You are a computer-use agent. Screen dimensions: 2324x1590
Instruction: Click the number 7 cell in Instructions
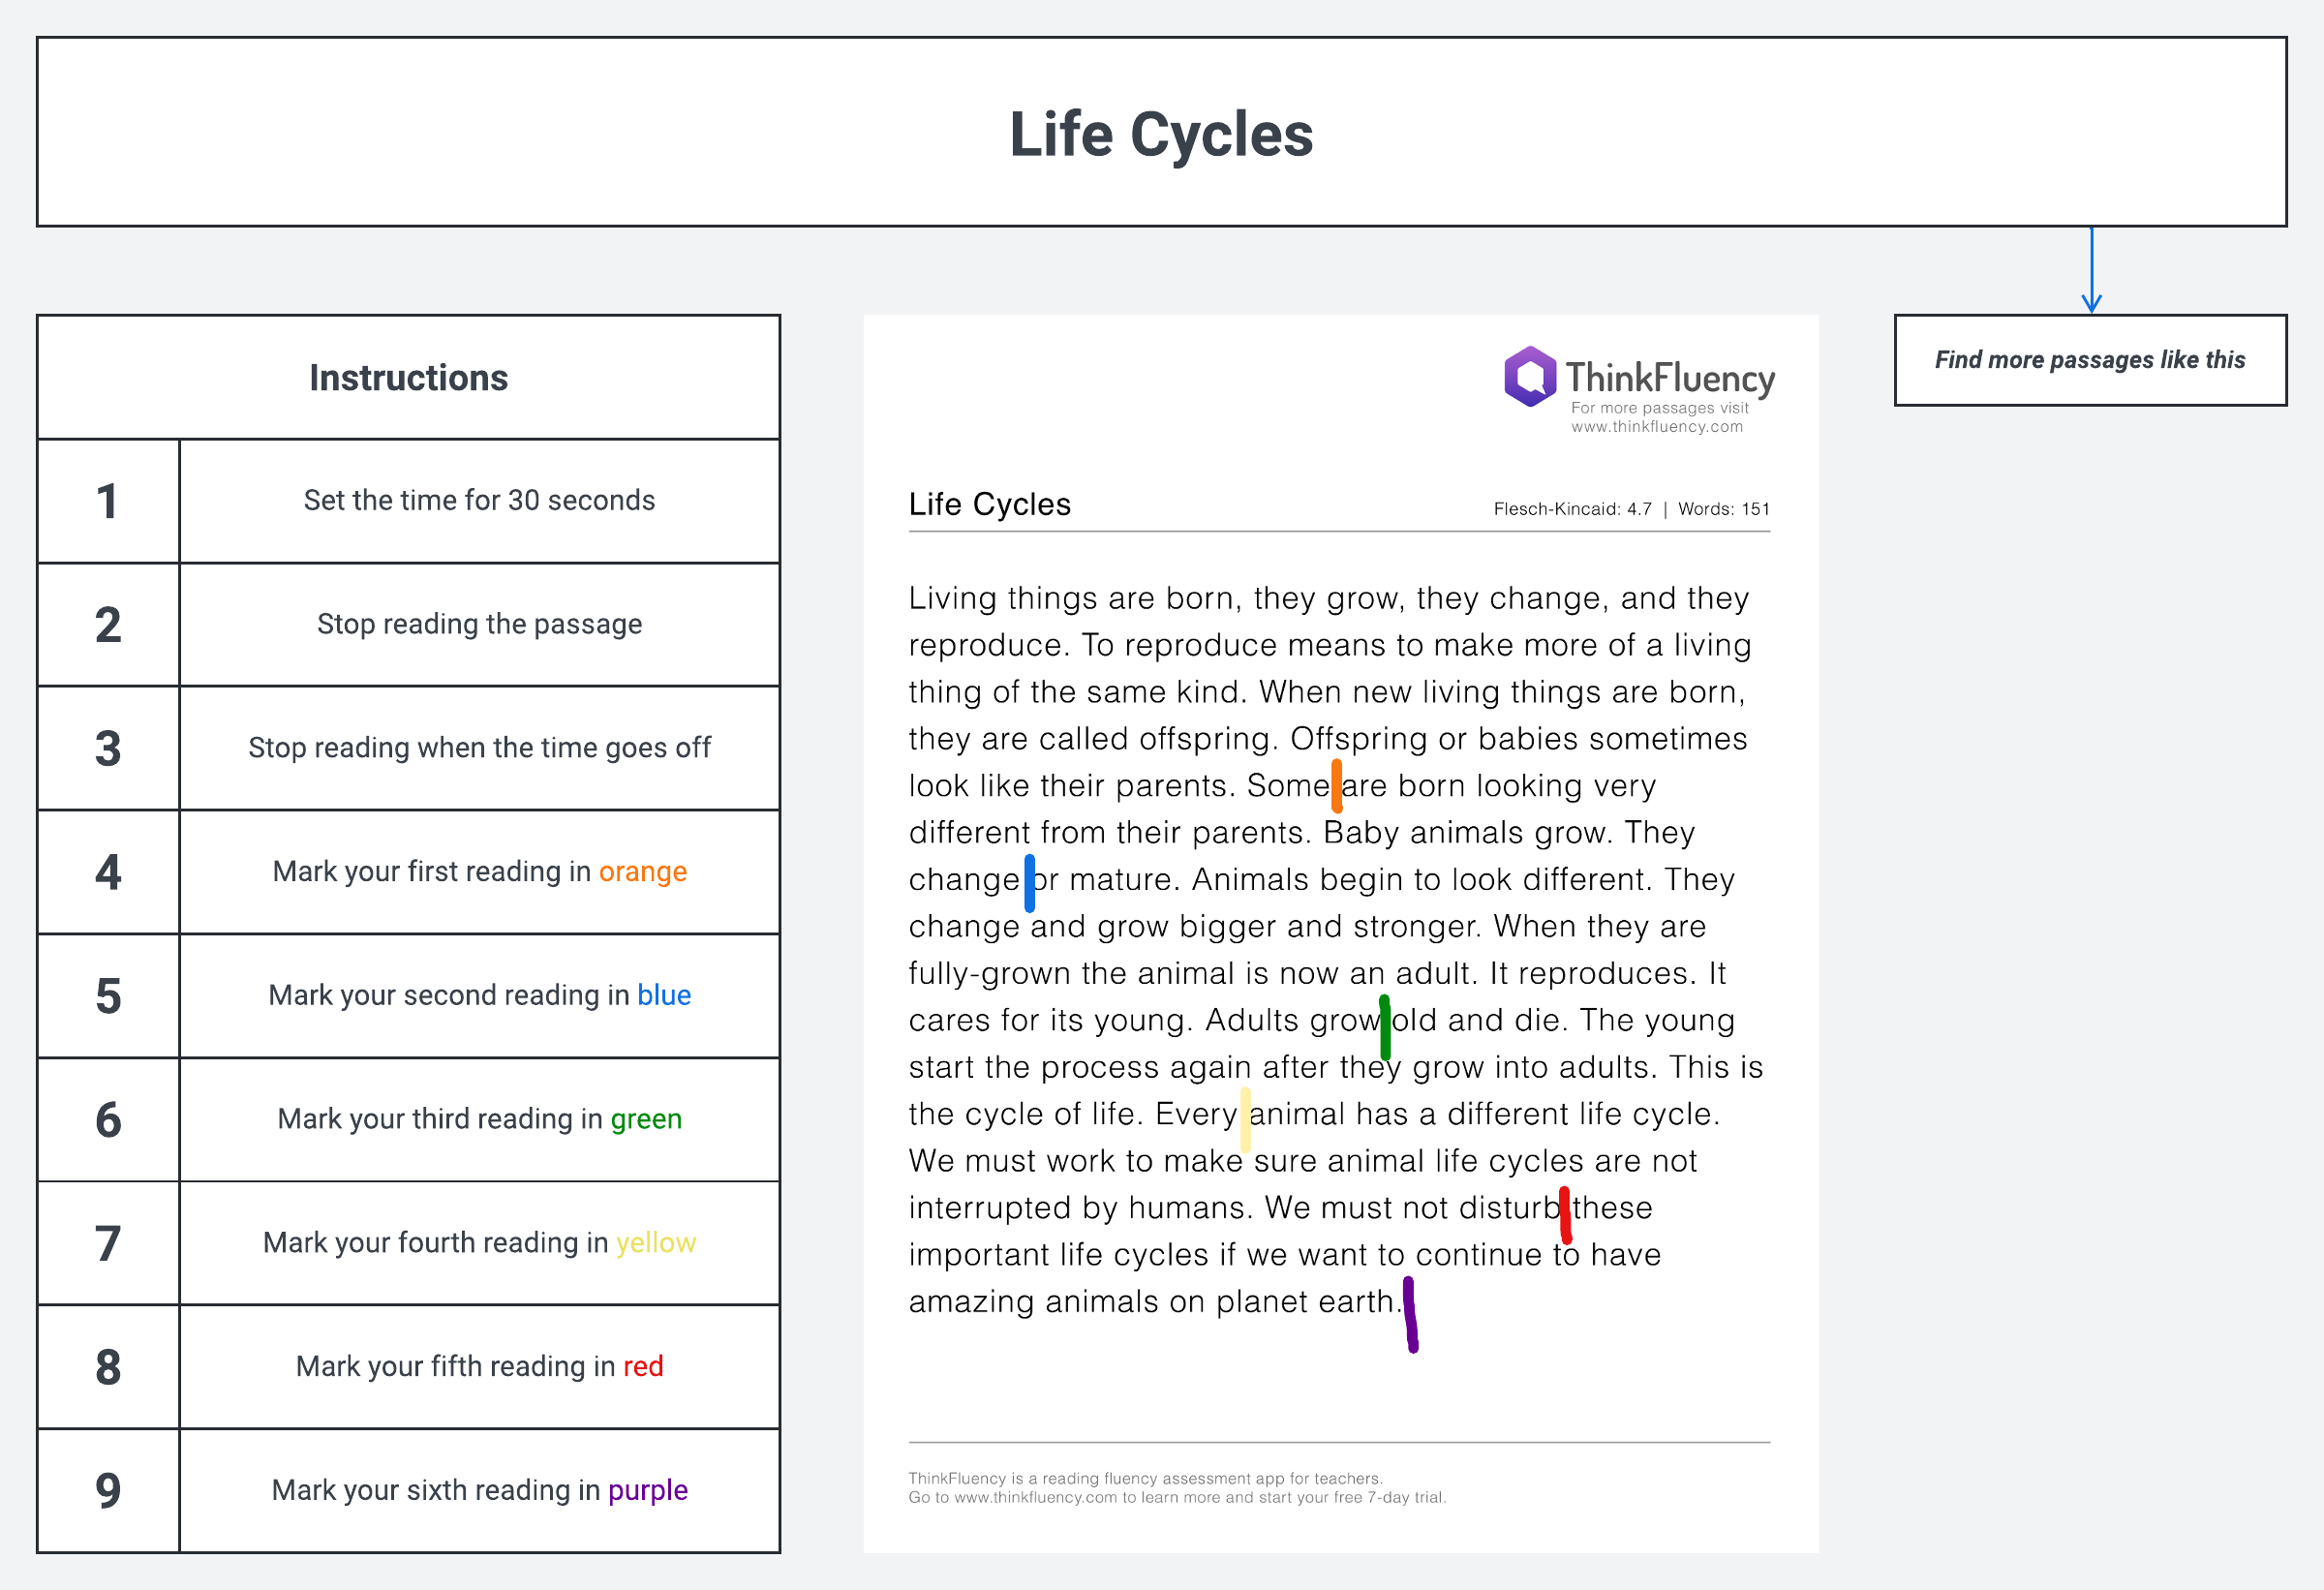[x=108, y=1244]
